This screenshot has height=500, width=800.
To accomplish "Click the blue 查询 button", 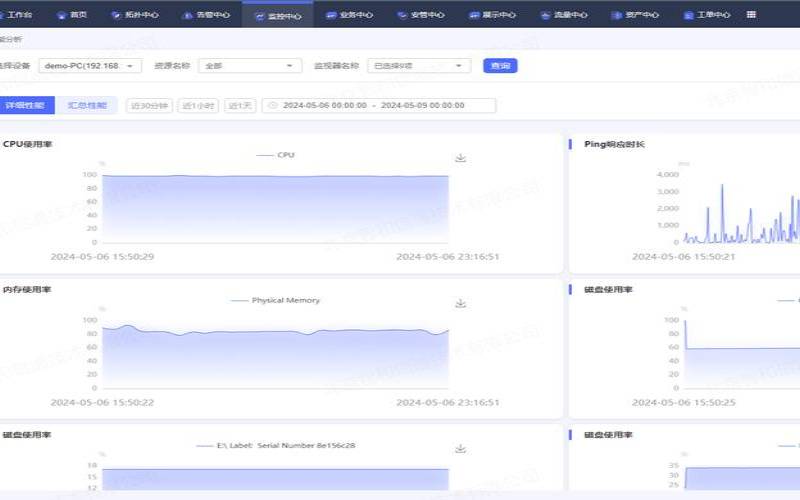I will (x=500, y=66).
